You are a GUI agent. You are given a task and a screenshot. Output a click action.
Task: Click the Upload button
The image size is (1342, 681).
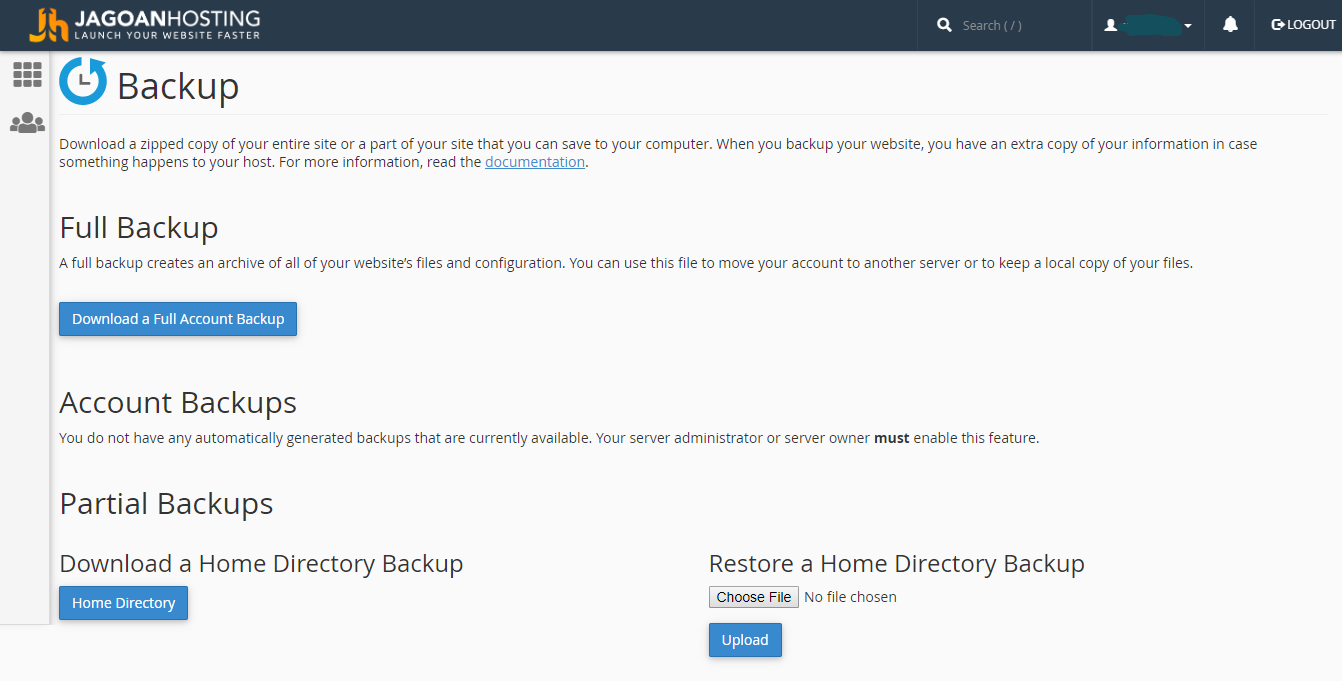(x=745, y=640)
